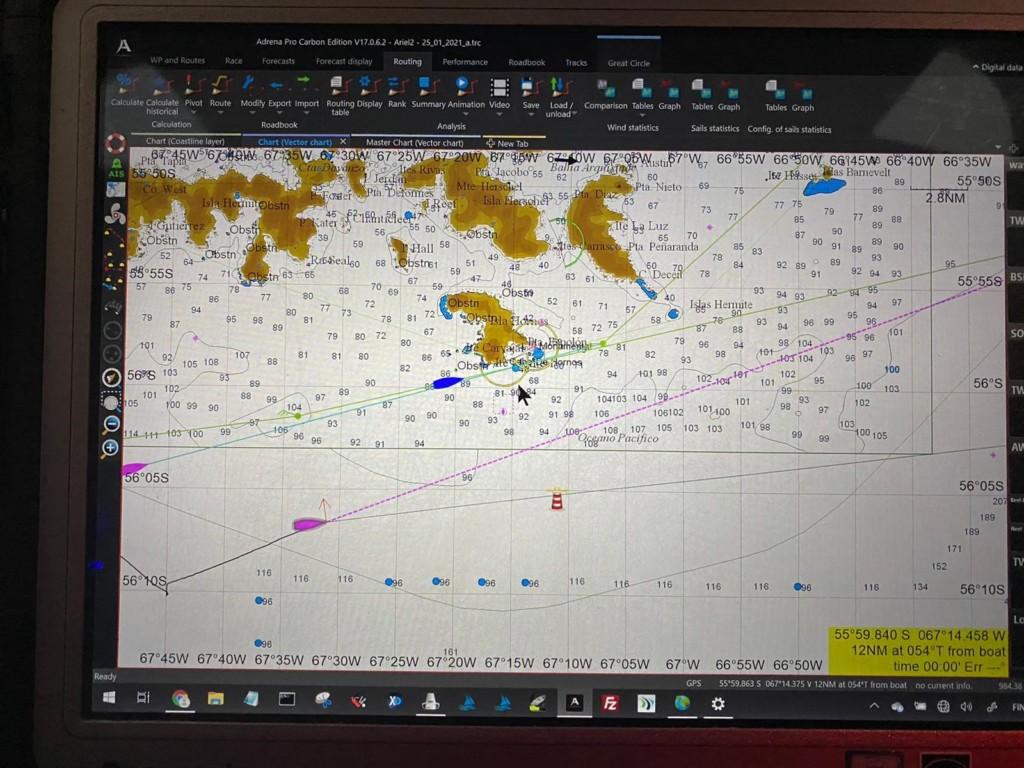Viewport: 1024px width, 768px height.
Task: Click the yellow cursor position info box
Action: tap(917, 651)
